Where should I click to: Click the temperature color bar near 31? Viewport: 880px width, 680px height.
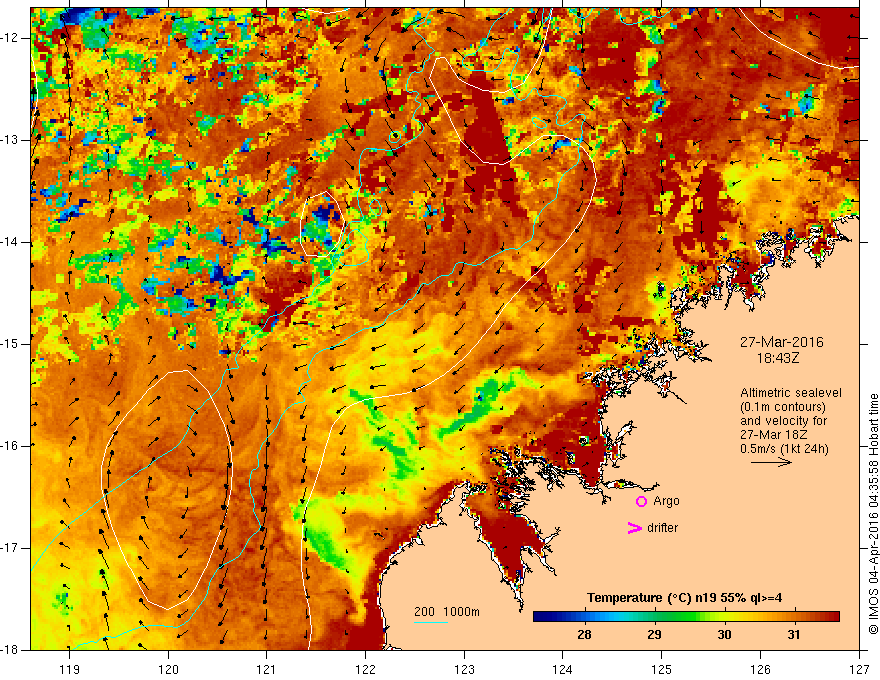(793, 617)
